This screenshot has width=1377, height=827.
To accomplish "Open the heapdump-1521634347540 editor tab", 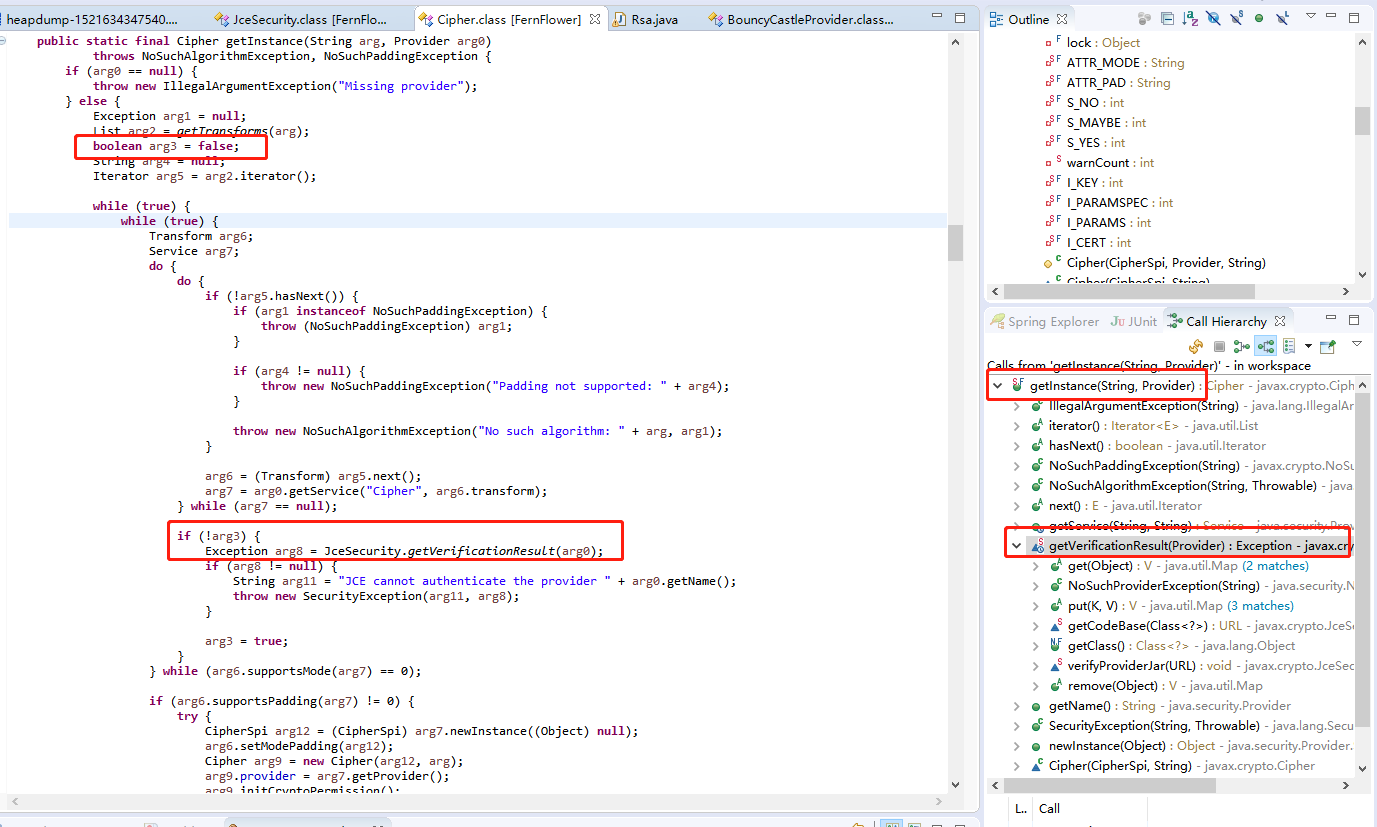I will pos(93,19).
